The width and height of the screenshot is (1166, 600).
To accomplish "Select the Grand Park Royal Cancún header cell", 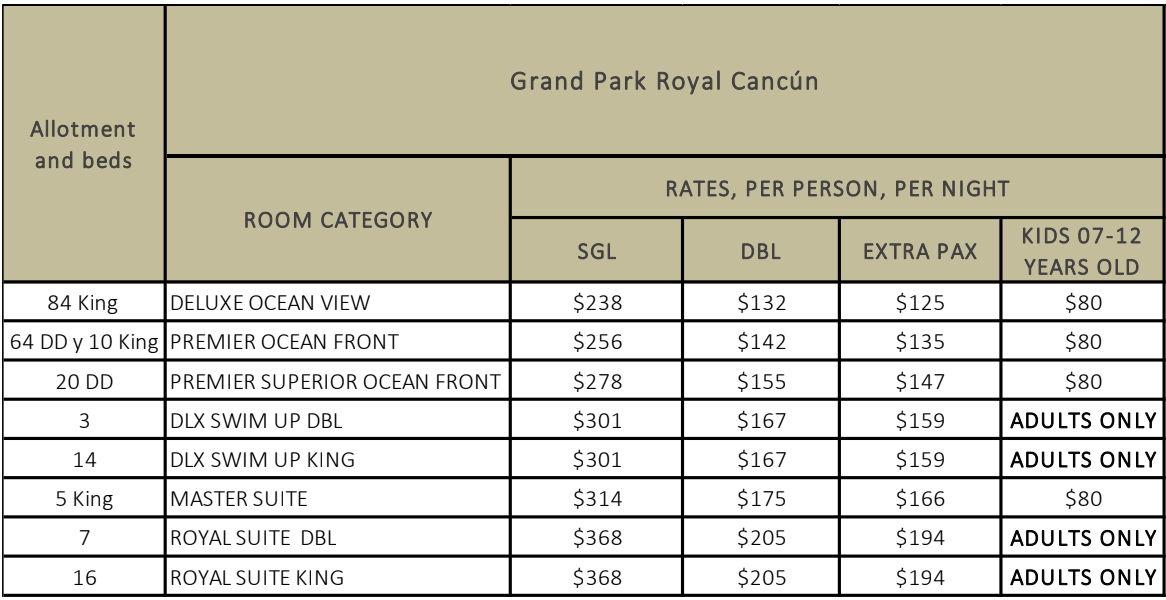I will click(664, 80).
